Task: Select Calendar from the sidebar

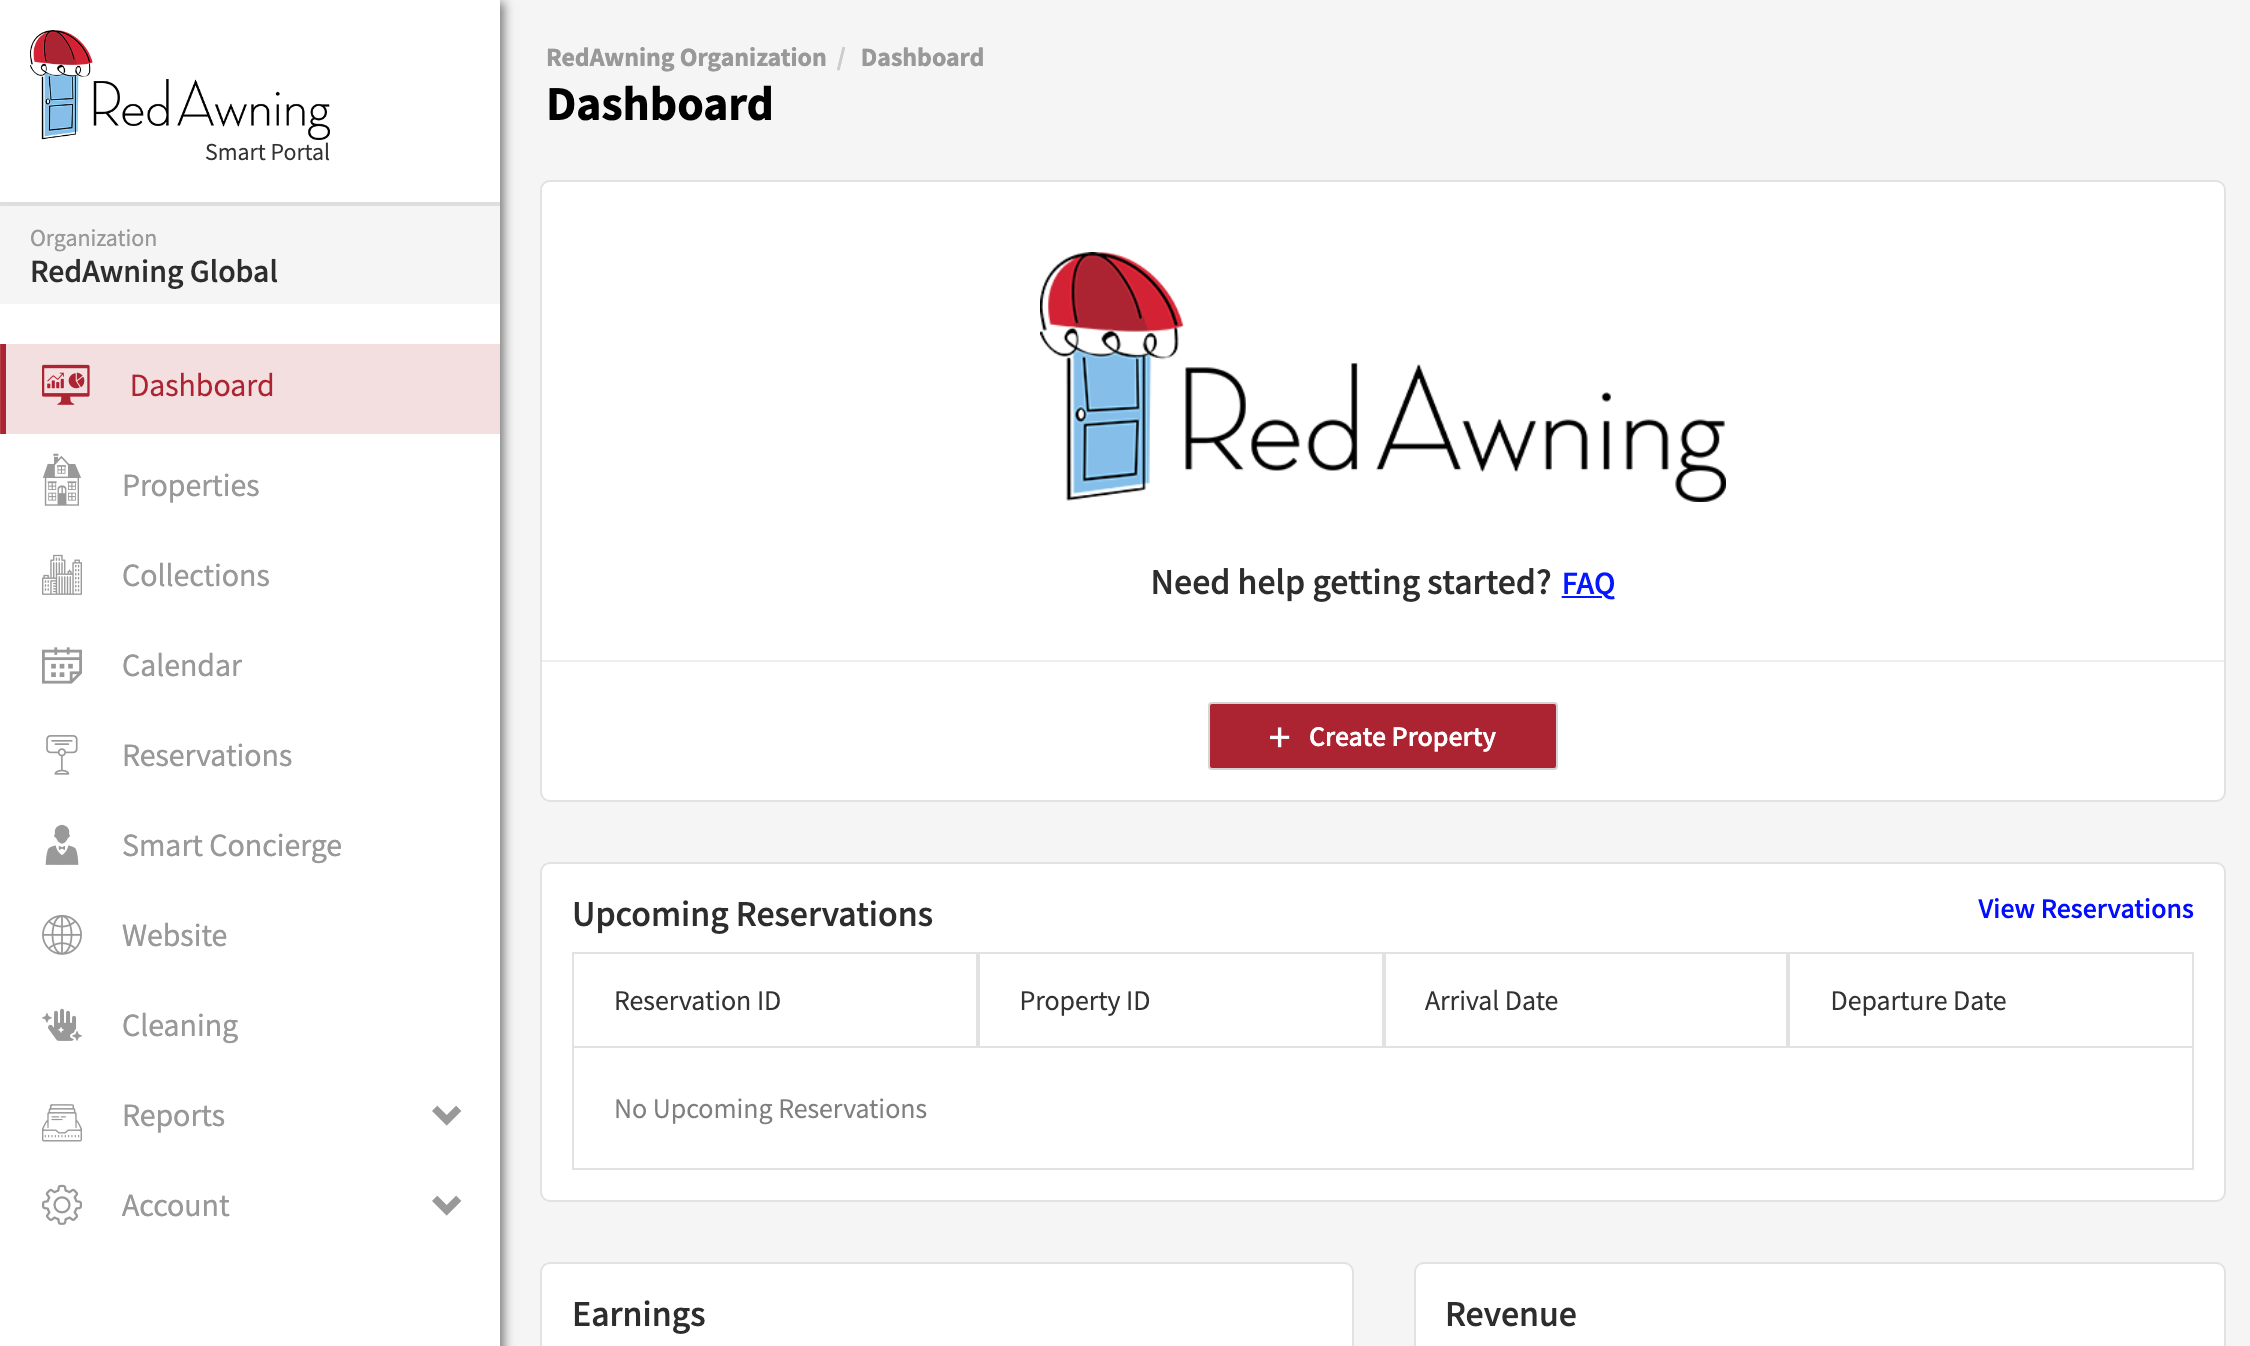Action: point(250,665)
